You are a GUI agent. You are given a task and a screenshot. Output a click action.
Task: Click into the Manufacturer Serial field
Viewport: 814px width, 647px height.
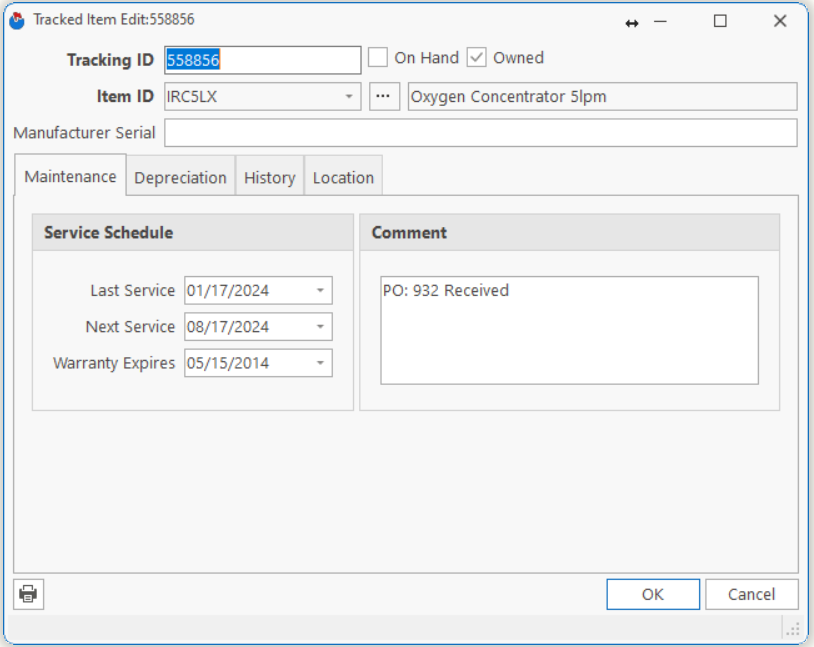(x=480, y=133)
